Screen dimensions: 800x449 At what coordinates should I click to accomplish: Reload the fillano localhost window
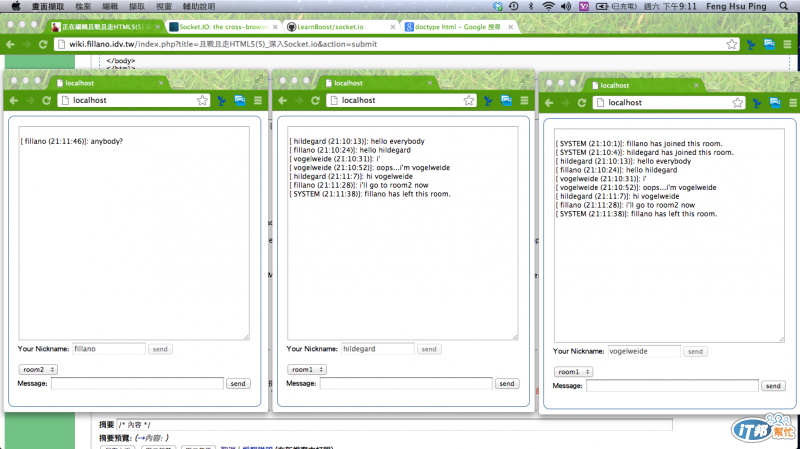coord(46,101)
